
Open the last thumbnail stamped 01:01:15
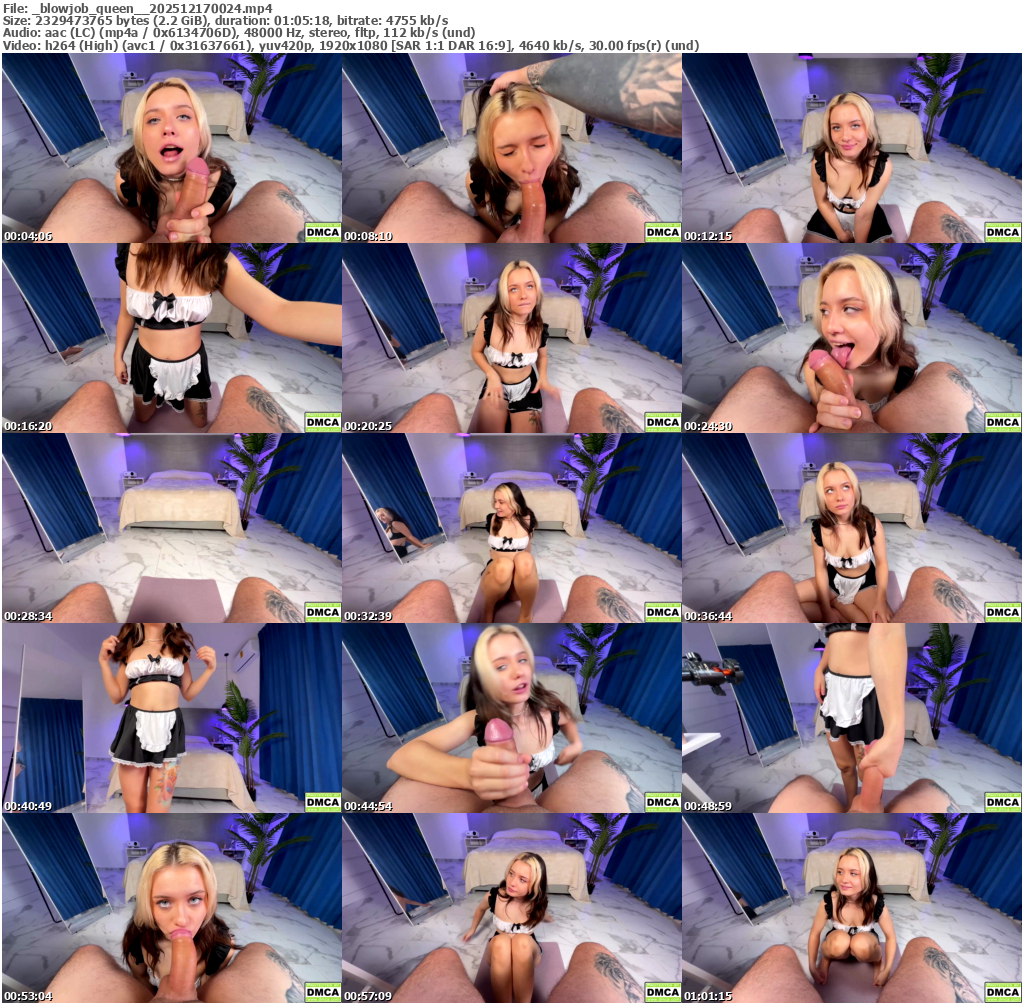point(852,908)
